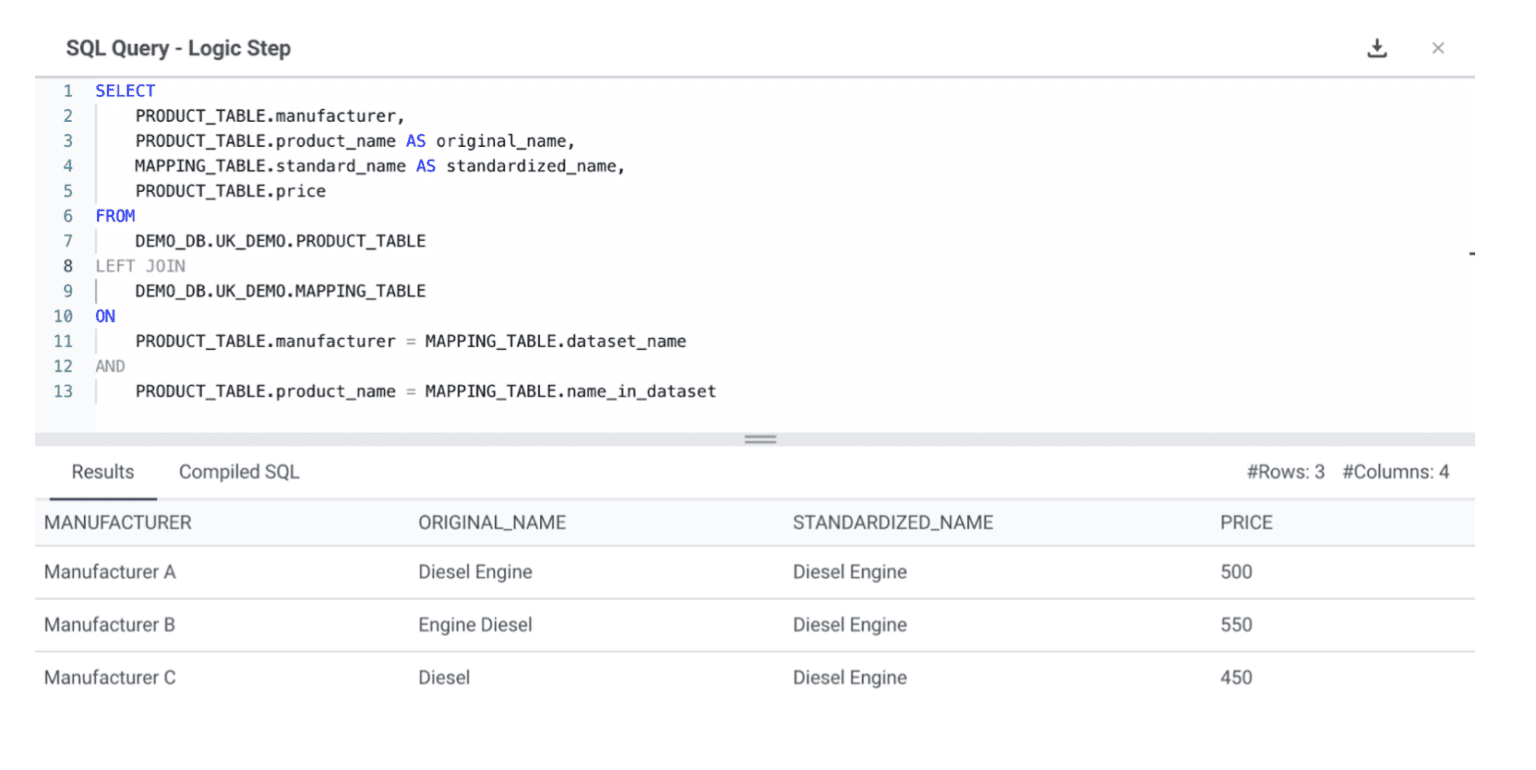Select the Manufacturer A result row
Screen dimensions: 1536x770
coord(109,571)
